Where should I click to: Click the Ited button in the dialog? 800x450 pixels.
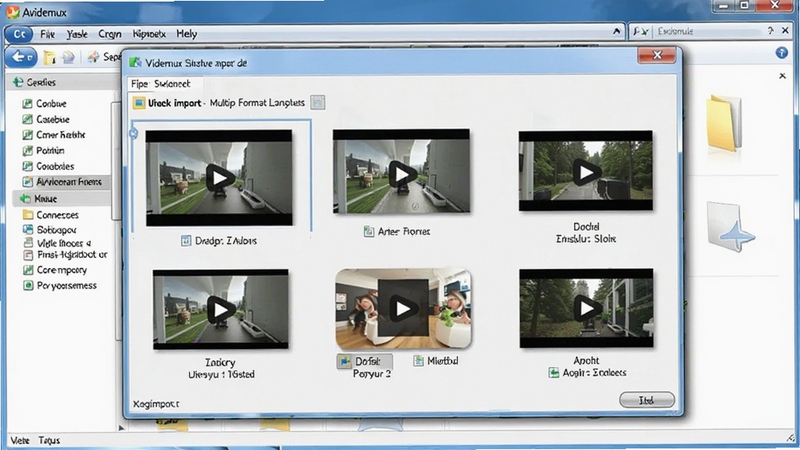click(x=646, y=400)
